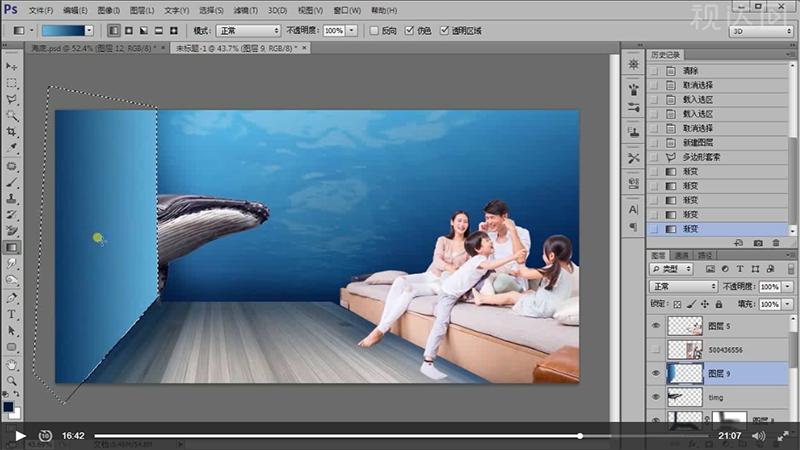
Task: Open layer blend mode 正常 dropdown
Action: pos(683,287)
